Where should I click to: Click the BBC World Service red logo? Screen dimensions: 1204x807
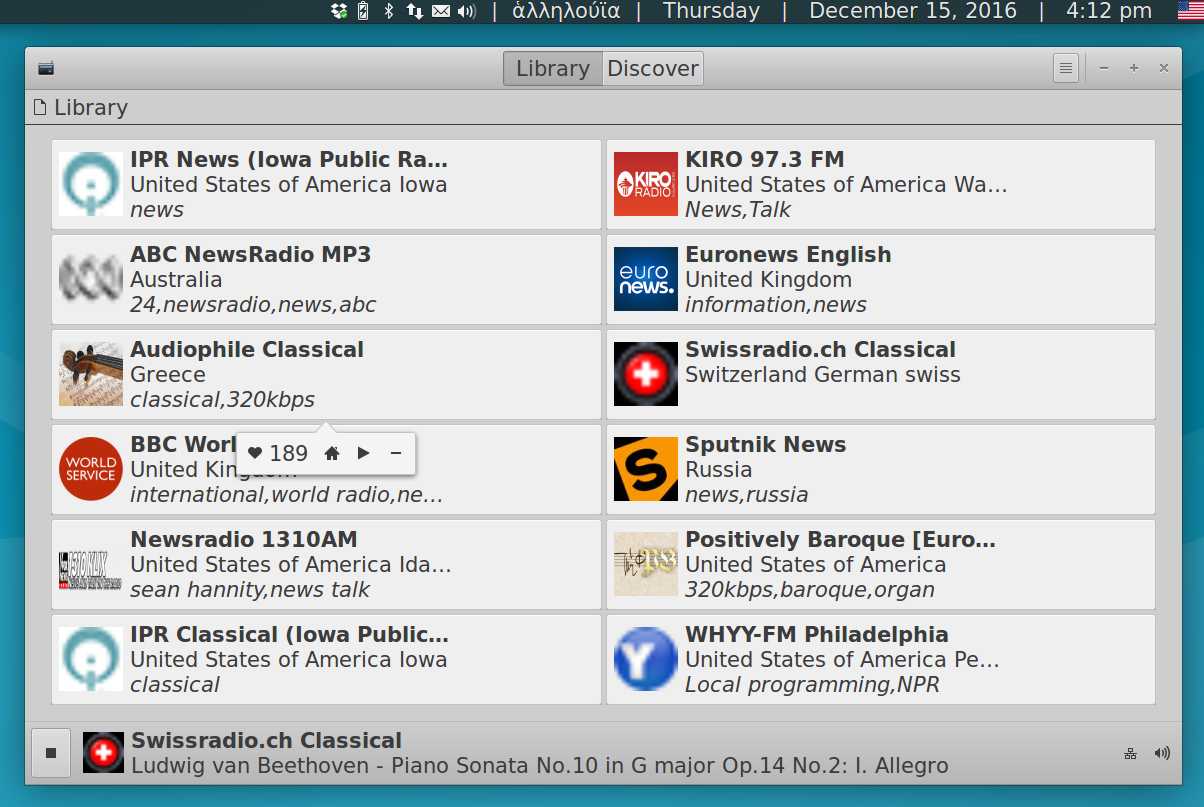[91, 469]
